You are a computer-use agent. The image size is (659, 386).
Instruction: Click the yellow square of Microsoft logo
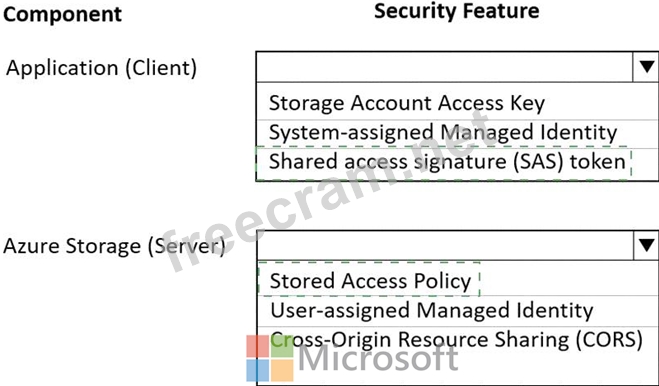(x=282, y=370)
